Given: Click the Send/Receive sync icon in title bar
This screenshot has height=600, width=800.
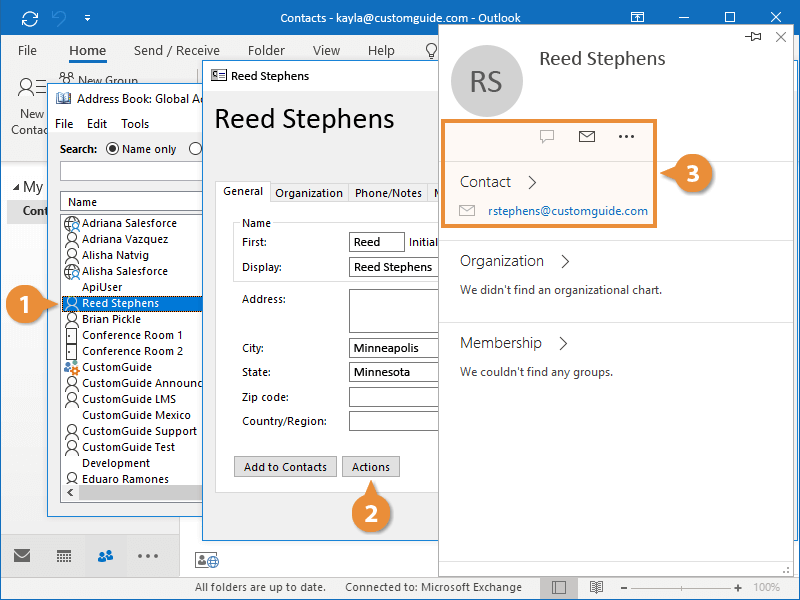Looking at the screenshot, I should [x=30, y=19].
